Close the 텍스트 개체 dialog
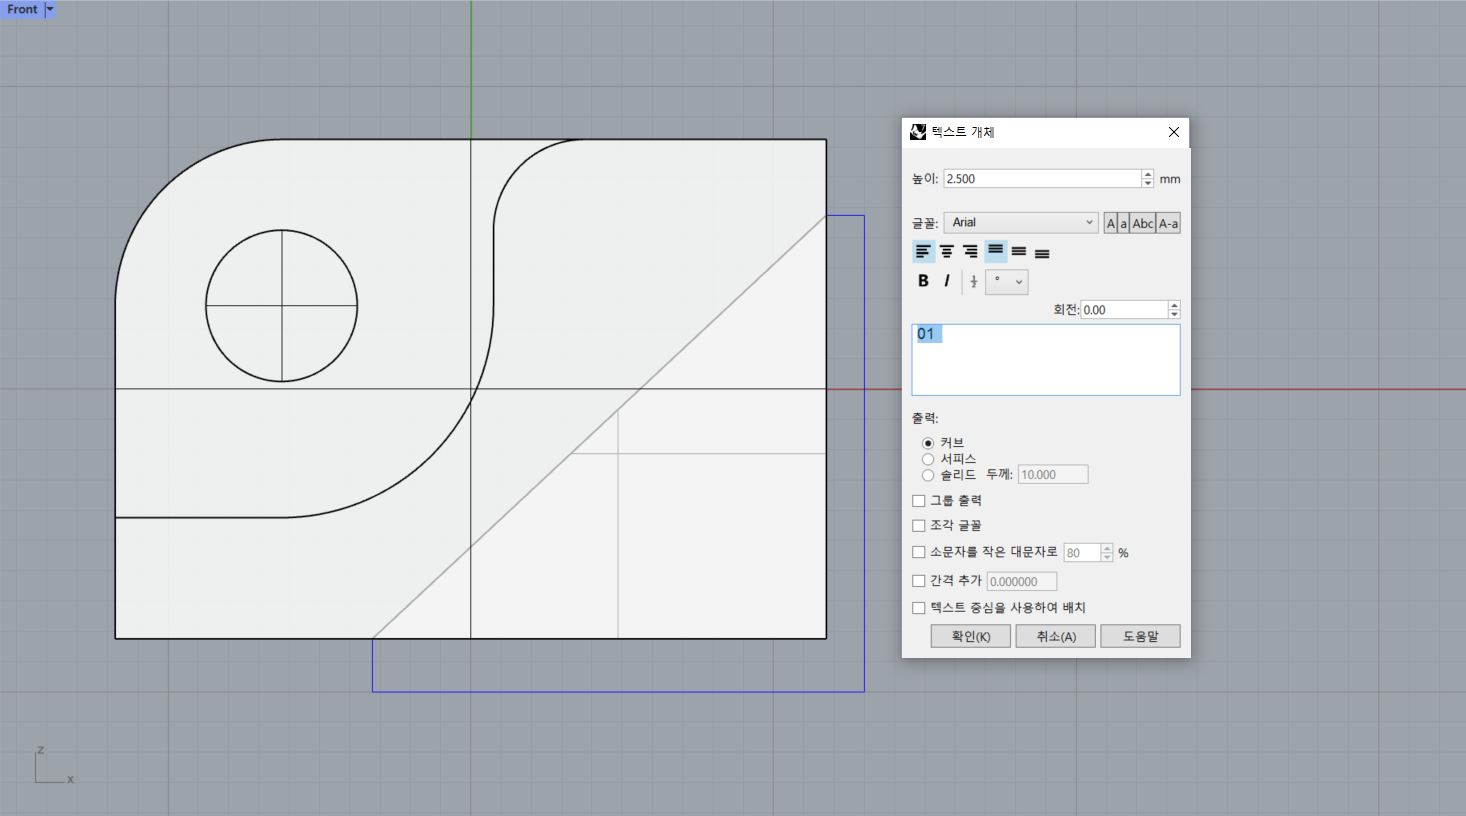 click(1174, 132)
